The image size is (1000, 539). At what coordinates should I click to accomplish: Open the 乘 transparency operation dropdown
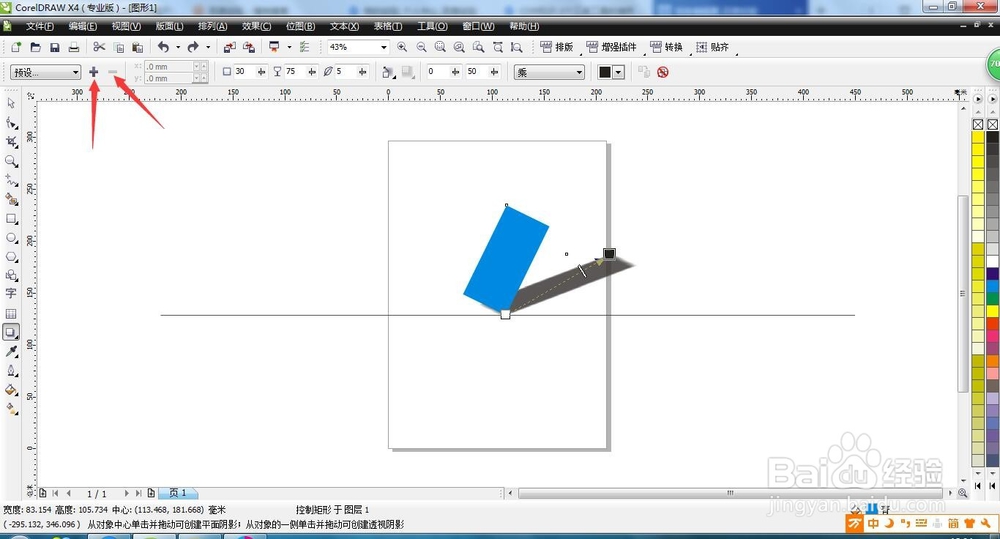pos(549,73)
